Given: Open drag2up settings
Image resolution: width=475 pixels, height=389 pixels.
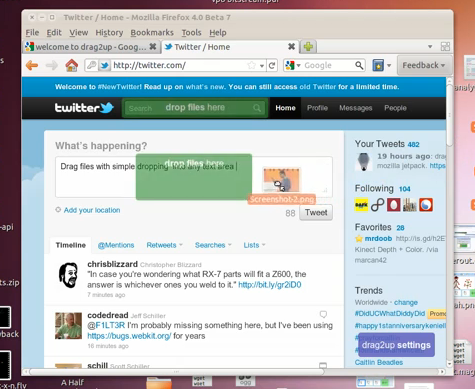Looking at the screenshot, I should click(396, 345).
